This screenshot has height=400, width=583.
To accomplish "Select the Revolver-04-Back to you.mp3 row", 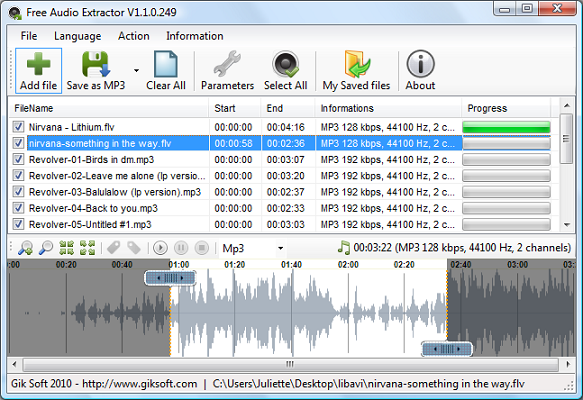I will (x=282, y=208).
